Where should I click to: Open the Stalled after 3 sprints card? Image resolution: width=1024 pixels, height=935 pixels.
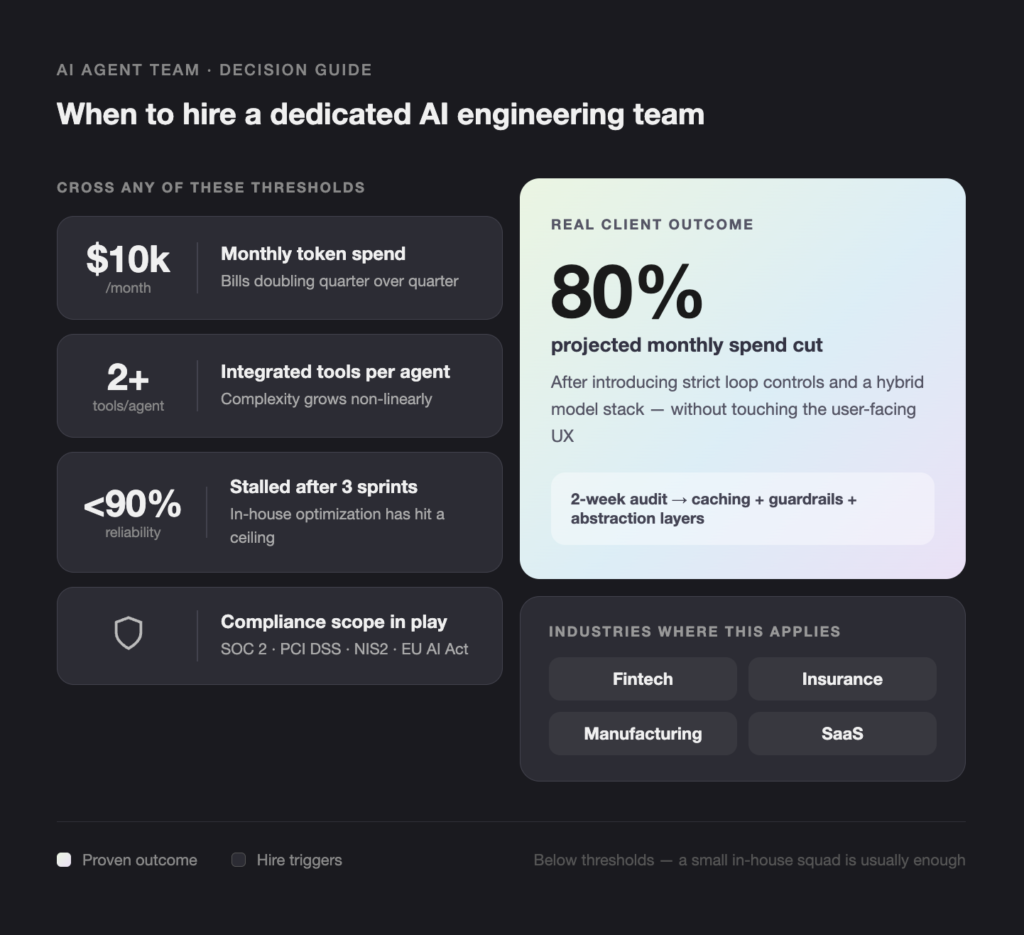click(280, 513)
